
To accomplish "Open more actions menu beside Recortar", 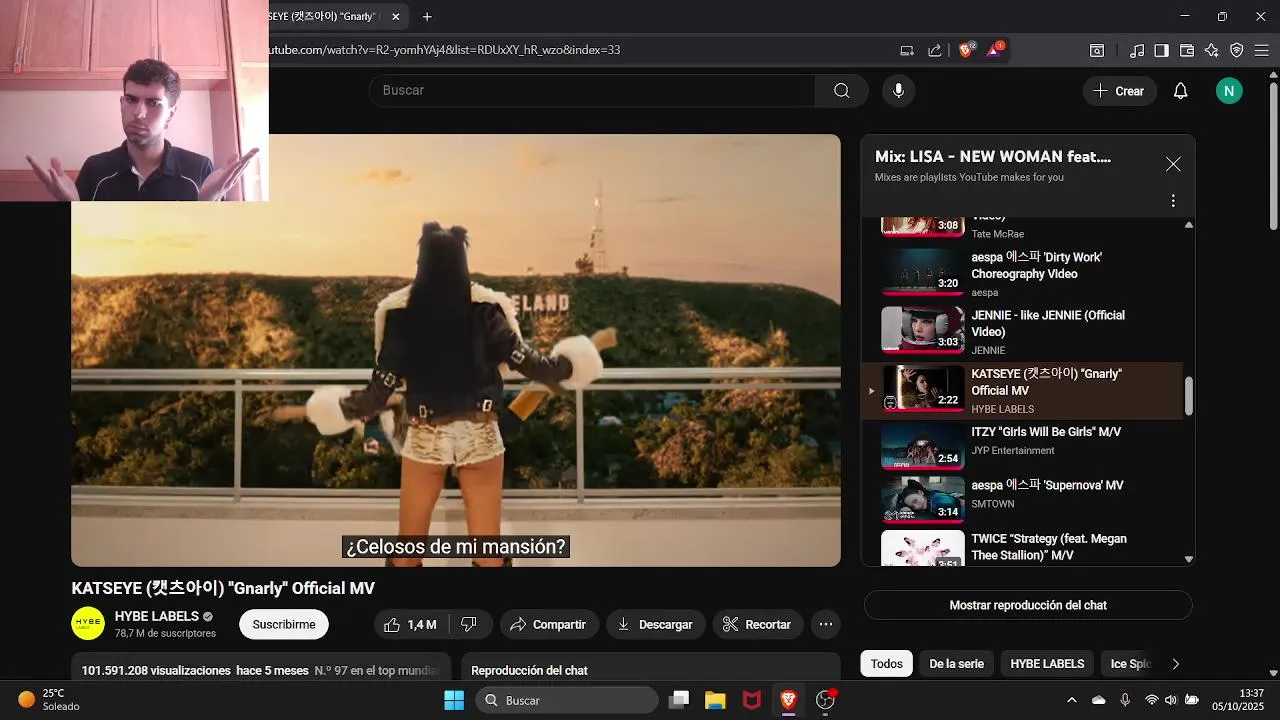I will click(826, 624).
